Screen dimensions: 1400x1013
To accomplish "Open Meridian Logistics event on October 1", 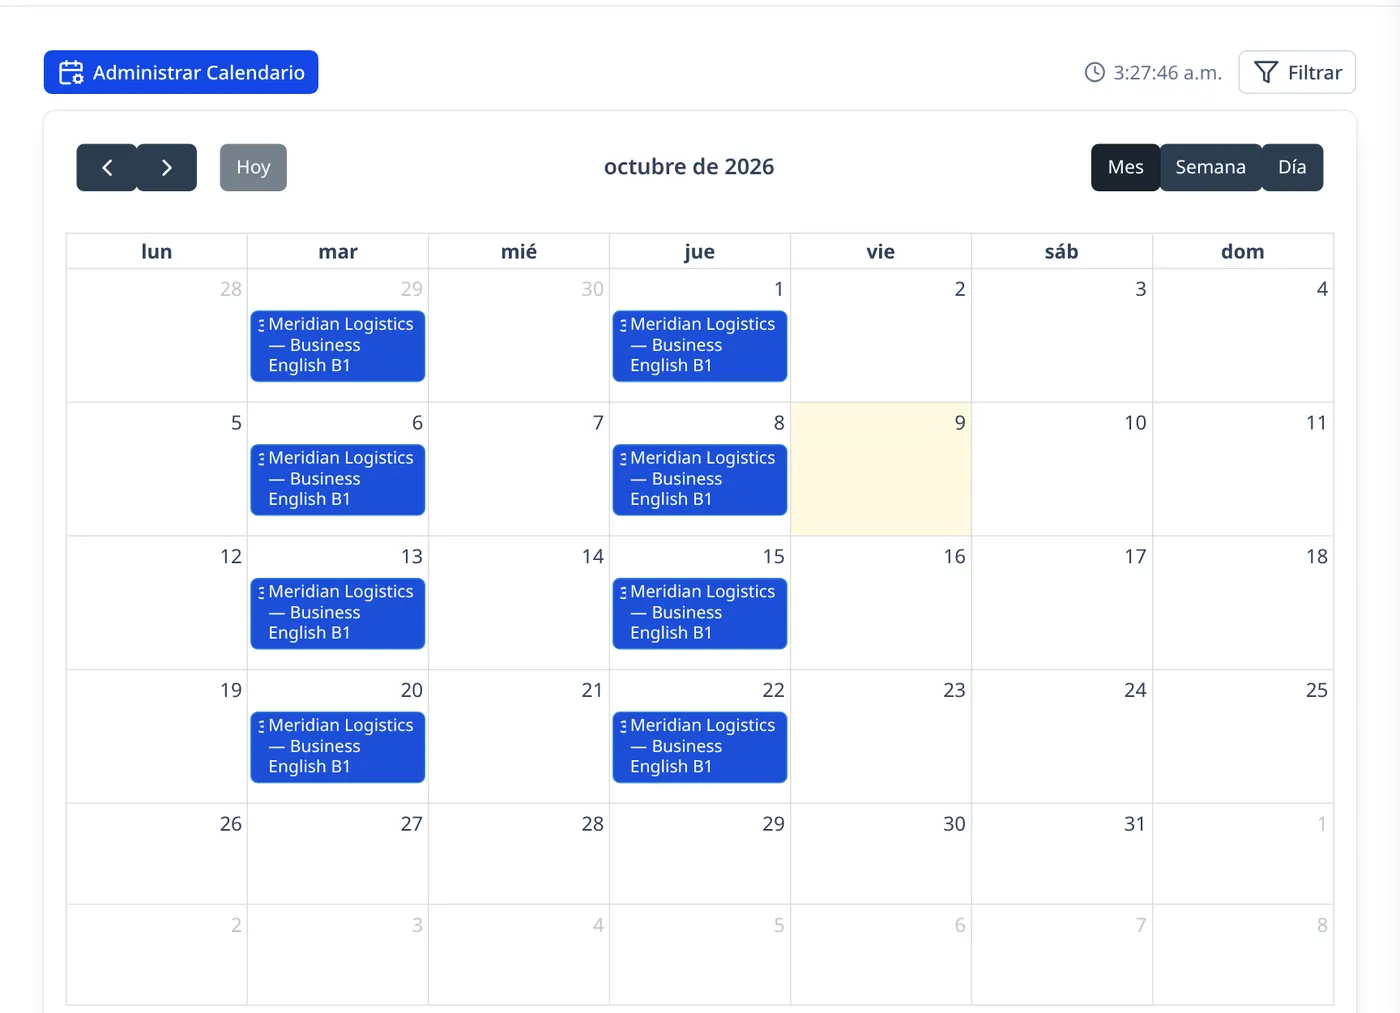I will (x=700, y=346).
